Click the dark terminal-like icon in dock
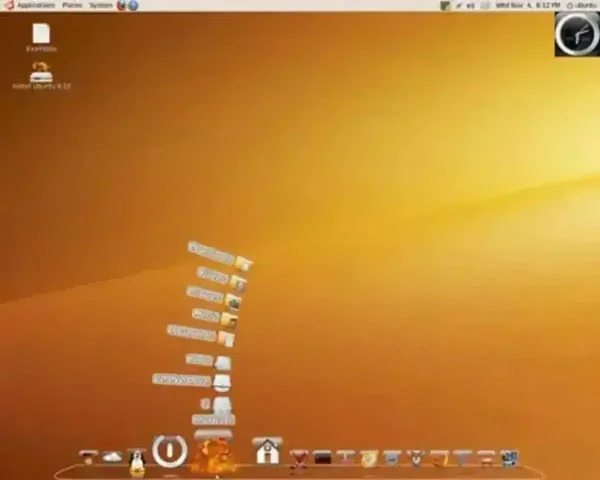This screenshot has width=600, height=480. tap(322, 457)
